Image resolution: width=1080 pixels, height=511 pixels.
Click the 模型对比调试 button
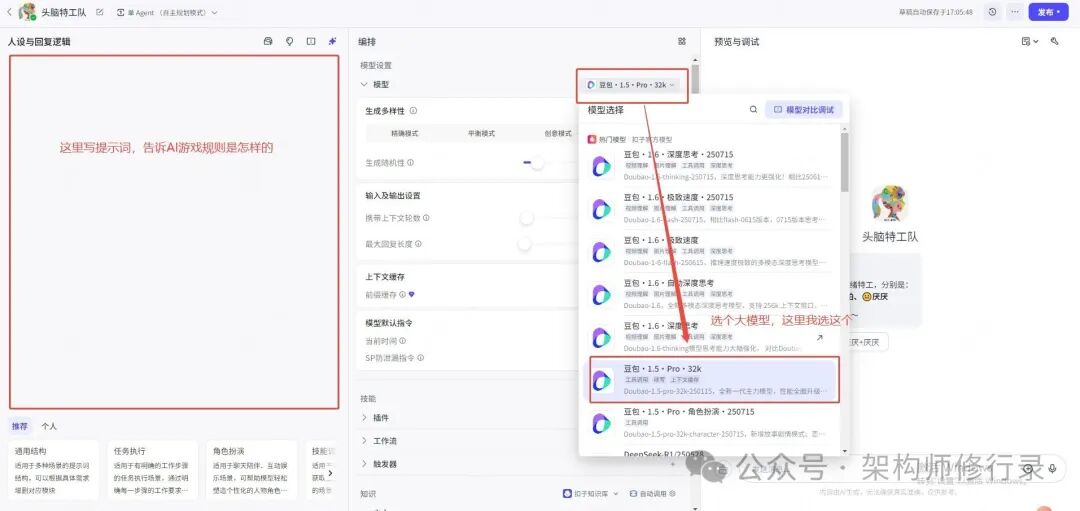(804, 110)
